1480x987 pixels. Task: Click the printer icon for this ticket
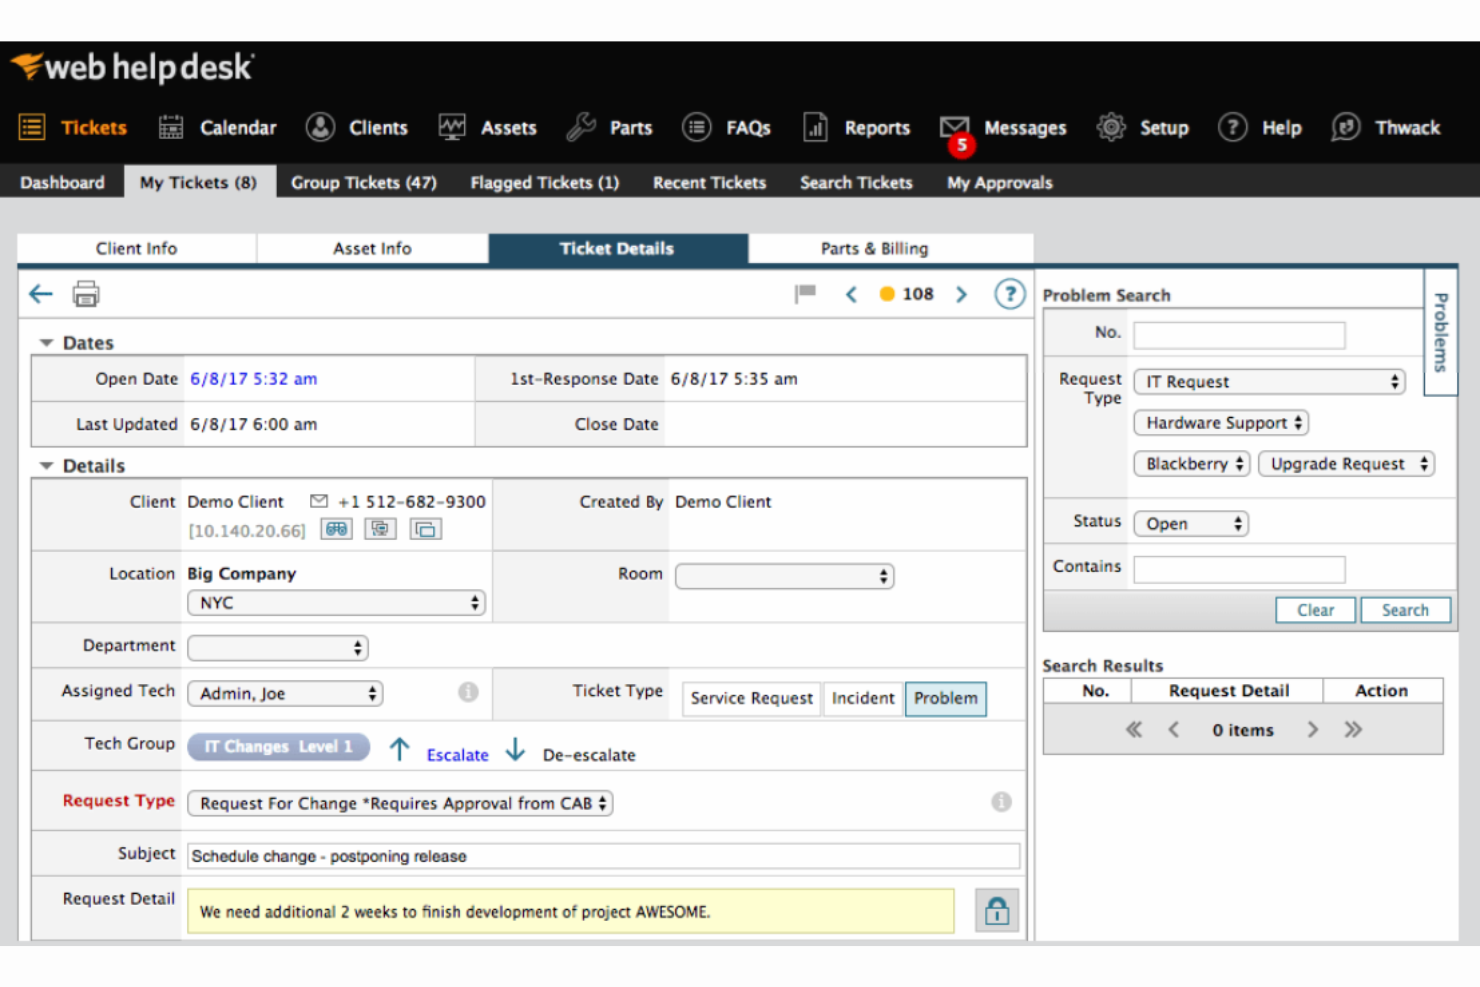[x=86, y=293]
